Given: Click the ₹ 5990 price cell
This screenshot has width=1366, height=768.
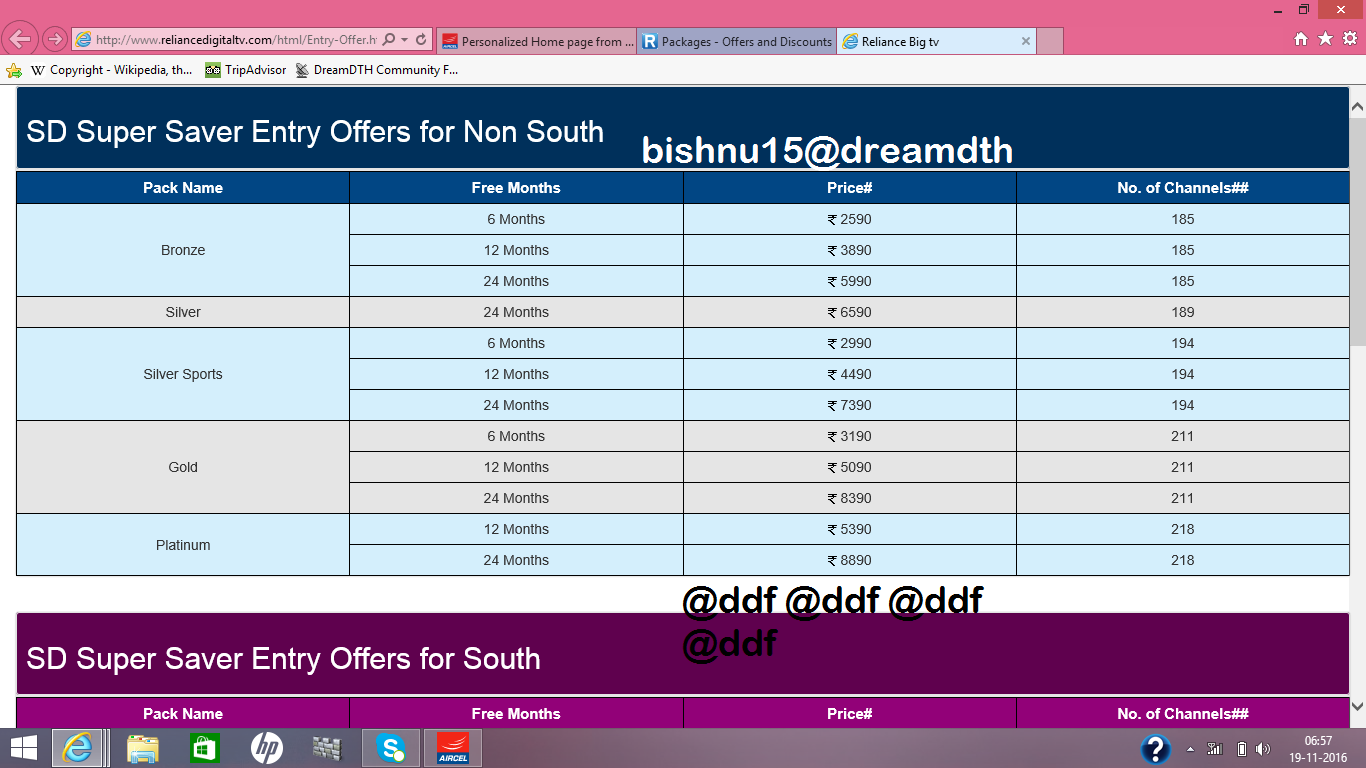Looking at the screenshot, I should pos(850,281).
